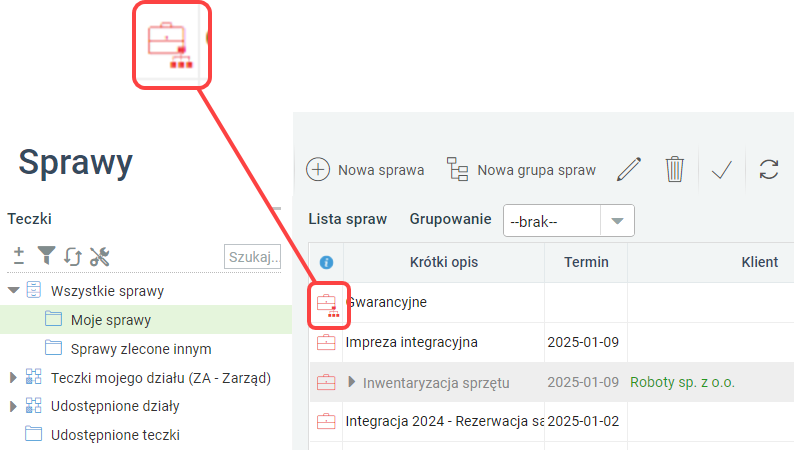Click the Wszystkie sprawy cabinet icon
794x450 pixels.
[33, 290]
